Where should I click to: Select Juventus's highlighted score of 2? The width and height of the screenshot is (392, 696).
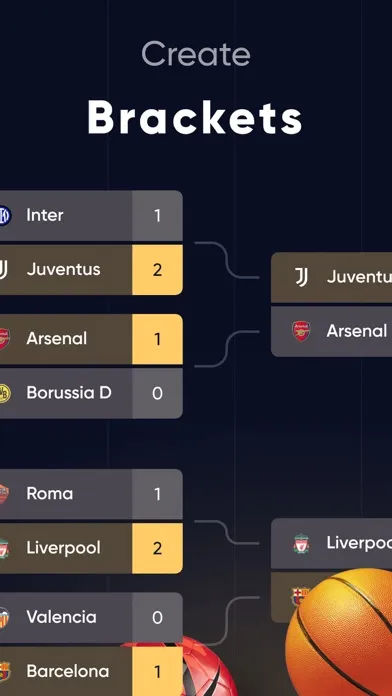(157, 270)
